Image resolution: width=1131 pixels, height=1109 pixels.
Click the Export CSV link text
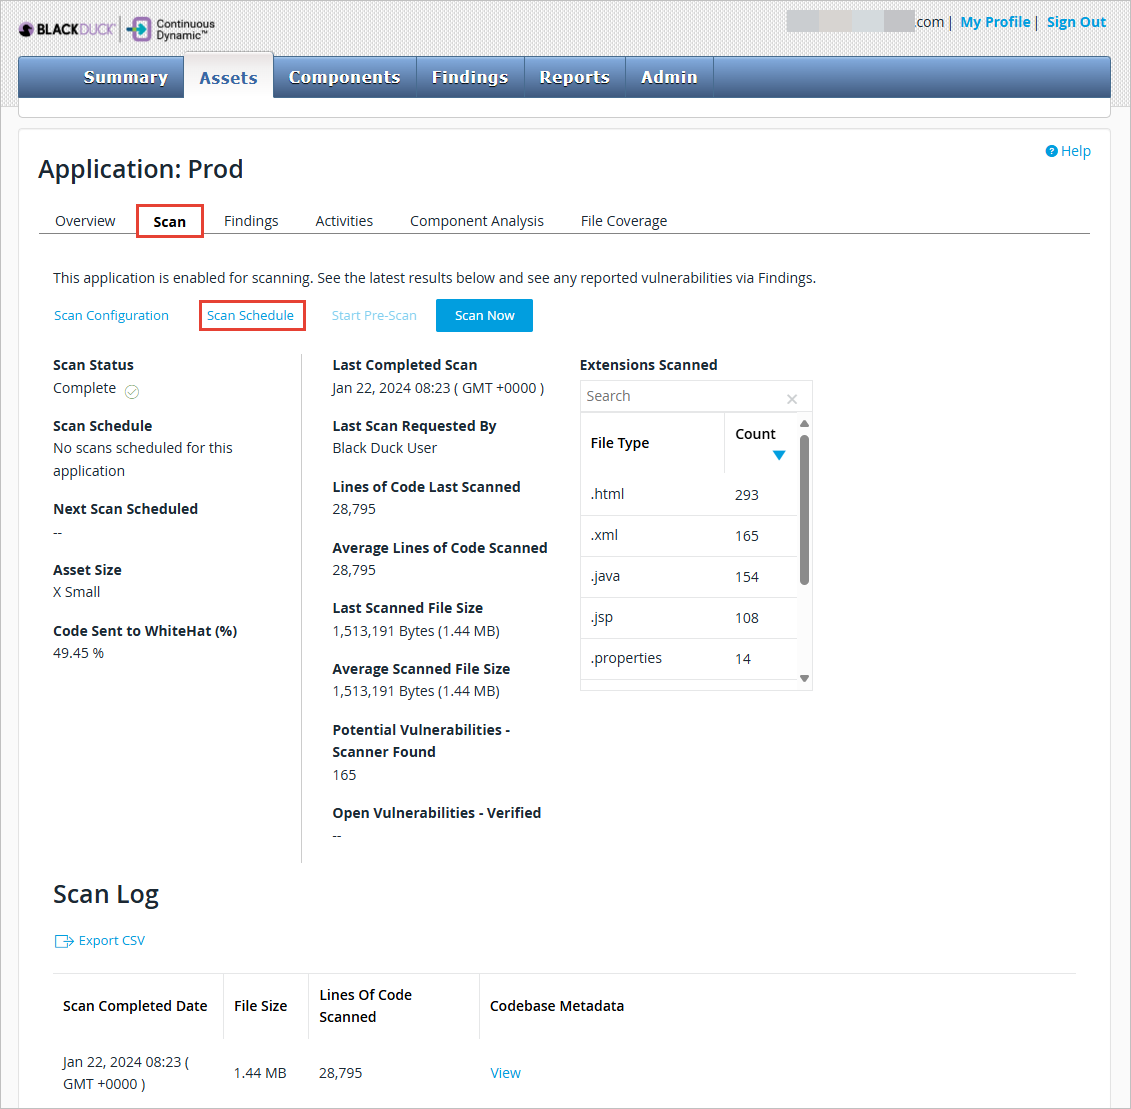112,940
